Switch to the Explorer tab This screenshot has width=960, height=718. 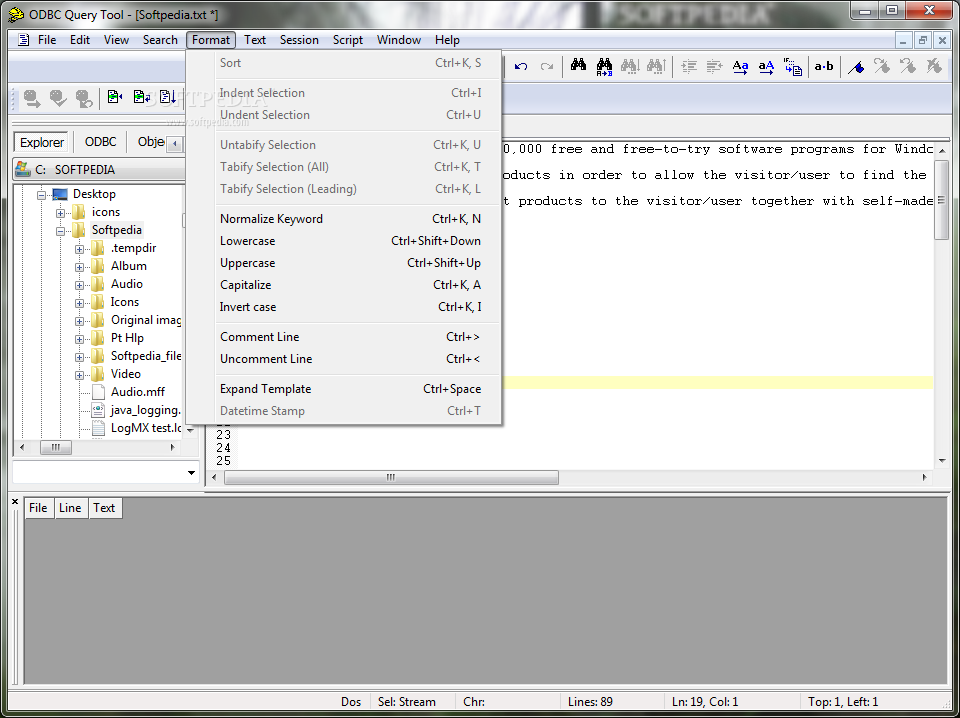[x=42, y=142]
